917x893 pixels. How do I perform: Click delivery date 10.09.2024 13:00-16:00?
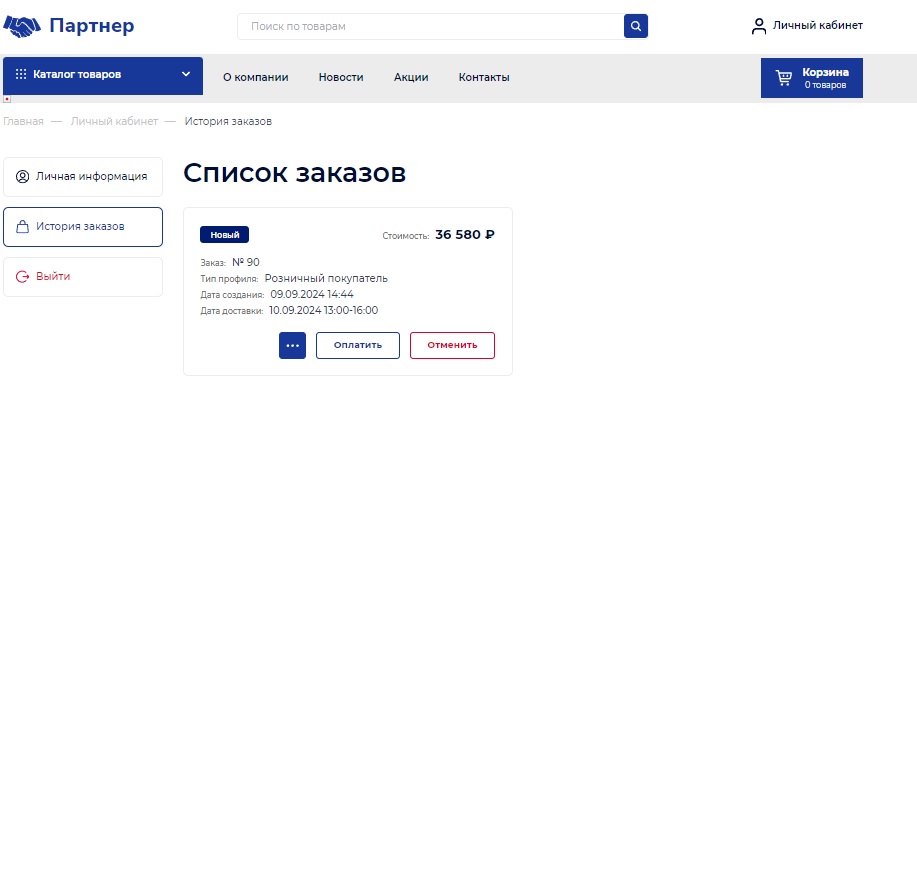pos(323,311)
